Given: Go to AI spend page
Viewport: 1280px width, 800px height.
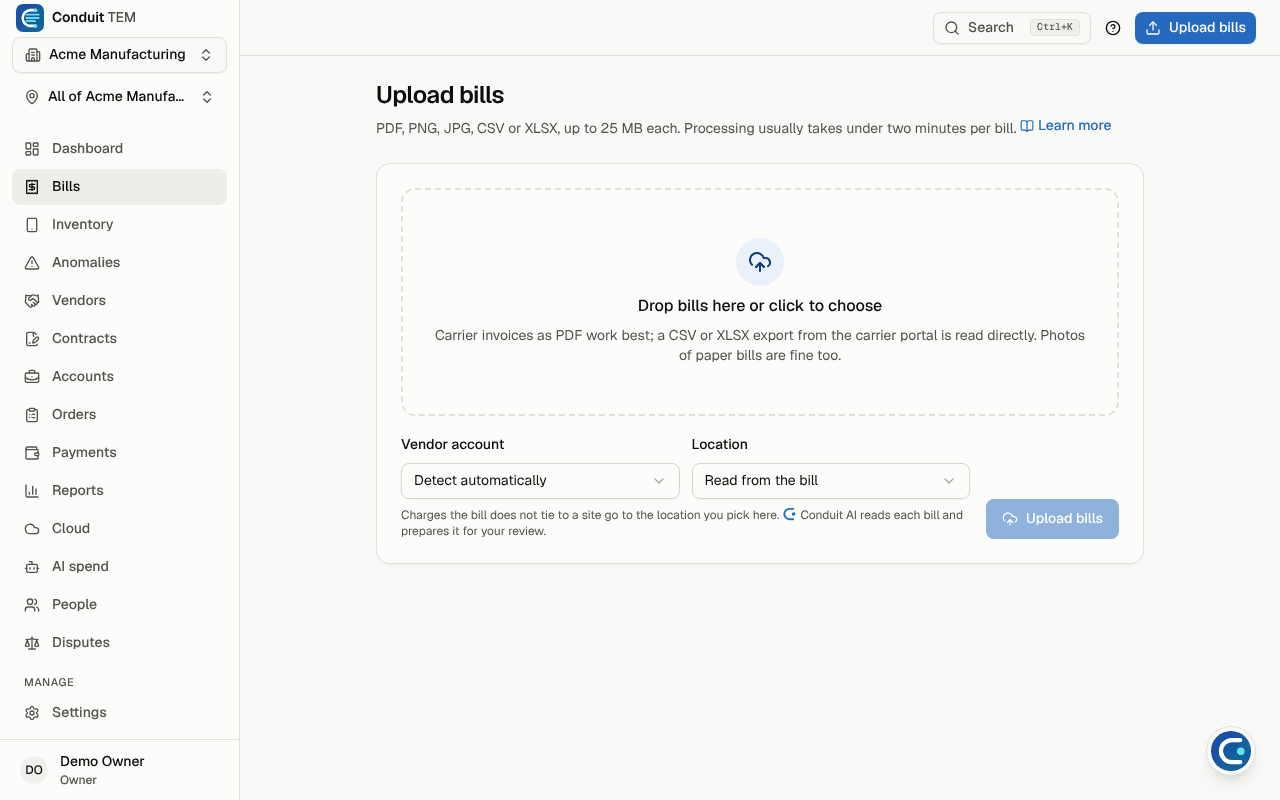Looking at the screenshot, I should pyautogui.click(x=119, y=566).
